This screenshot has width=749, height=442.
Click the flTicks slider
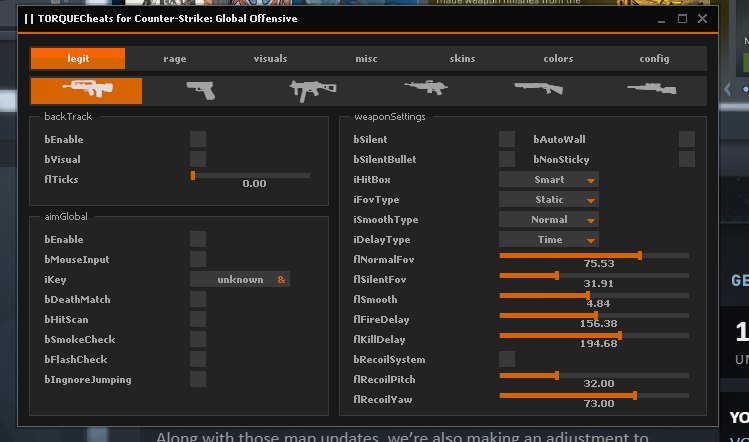pos(250,175)
